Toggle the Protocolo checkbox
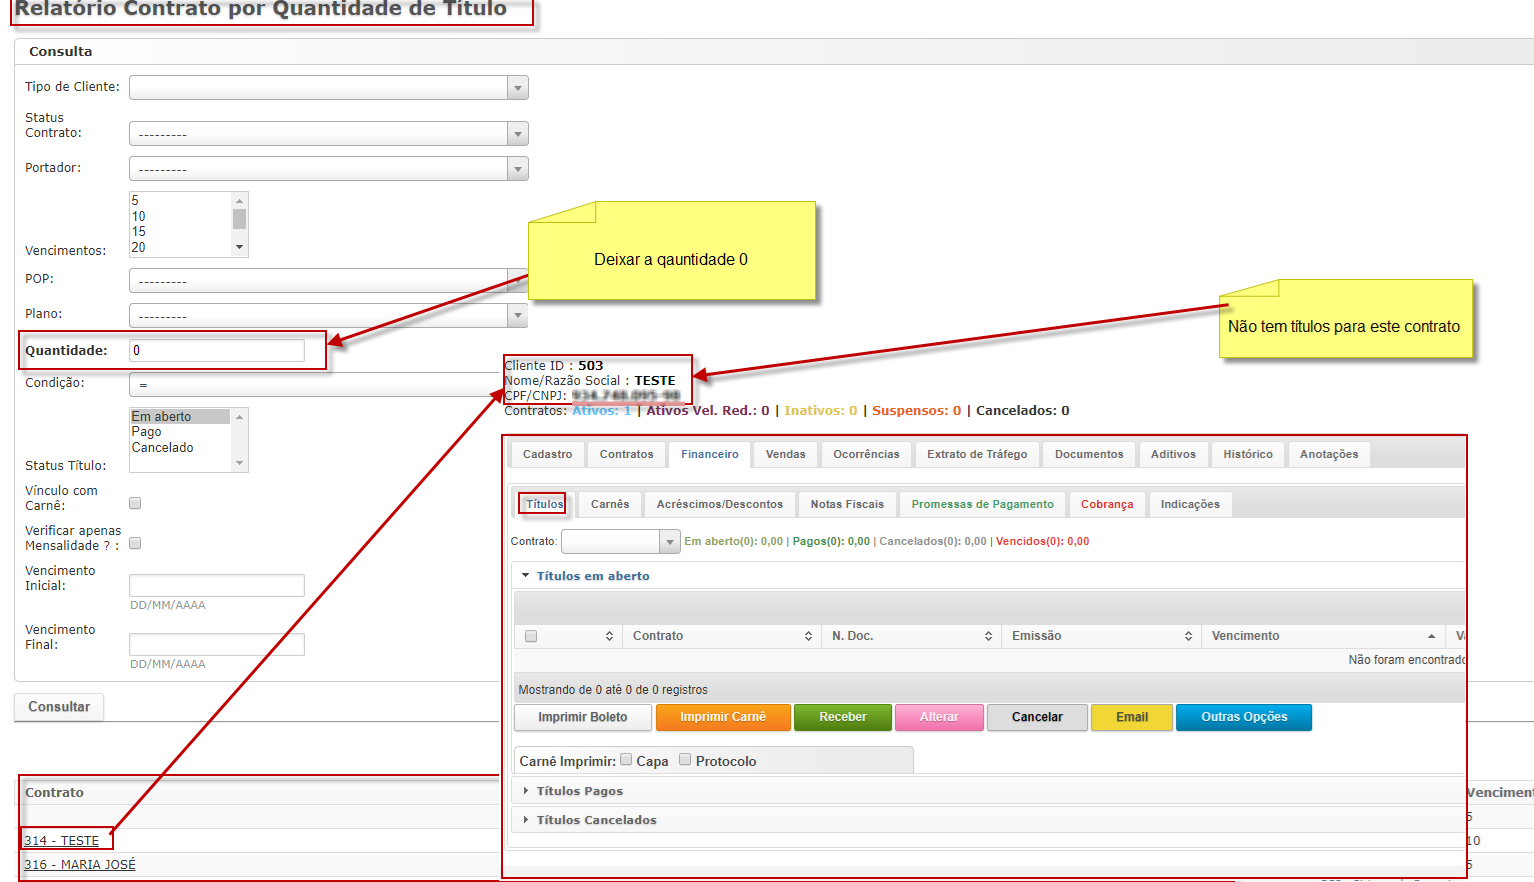Viewport: 1534px width, 882px height. [685, 760]
